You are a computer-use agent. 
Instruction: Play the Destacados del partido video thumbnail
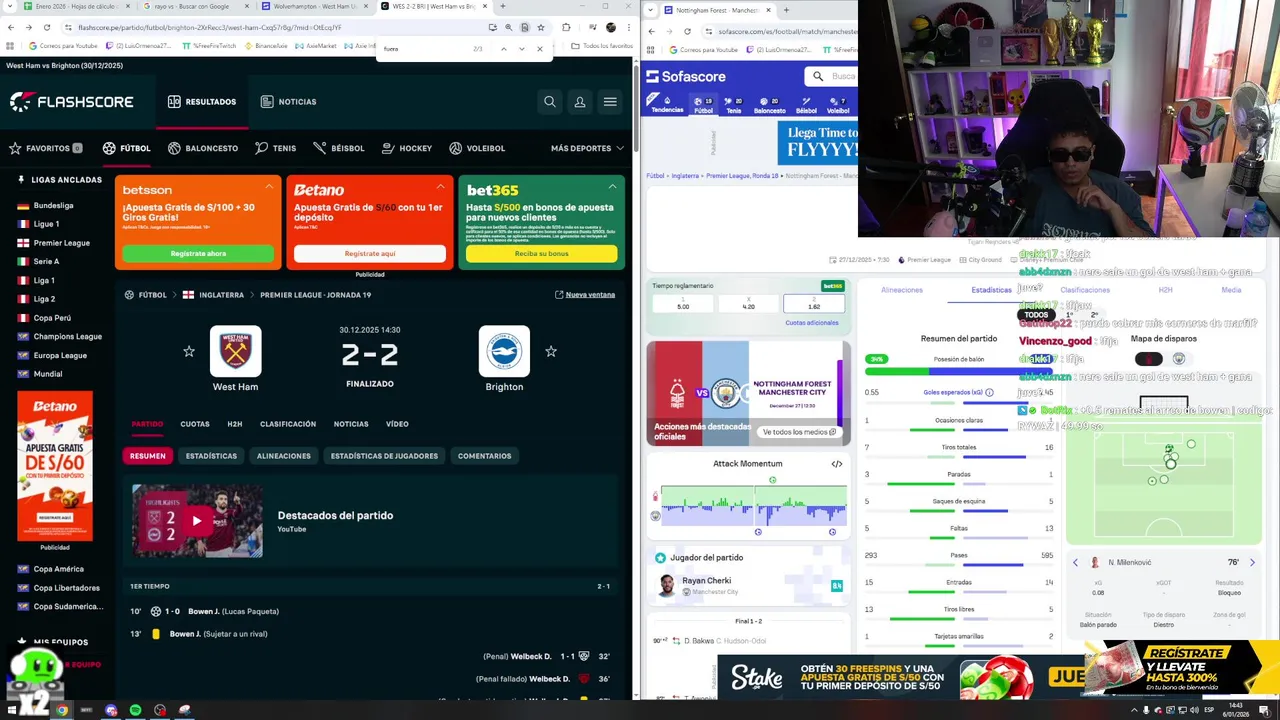coord(197,520)
